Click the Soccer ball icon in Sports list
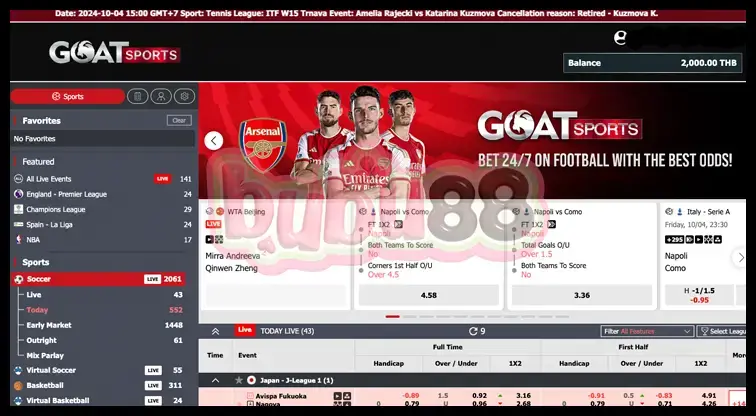This screenshot has width=756, height=416. (x=18, y=279)
